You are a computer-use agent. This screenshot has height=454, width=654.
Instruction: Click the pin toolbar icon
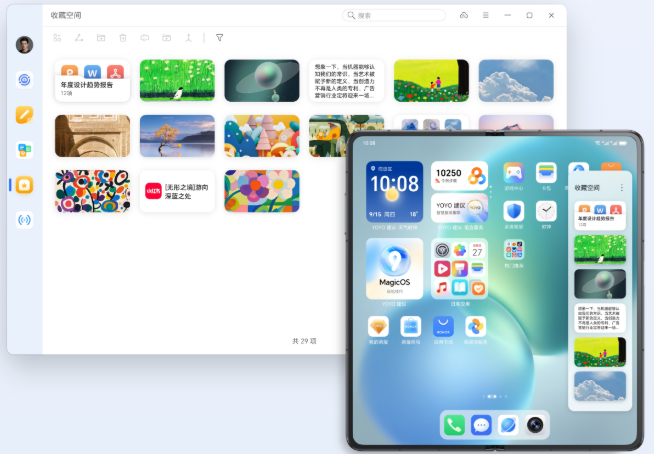click(x=189, y=38)
